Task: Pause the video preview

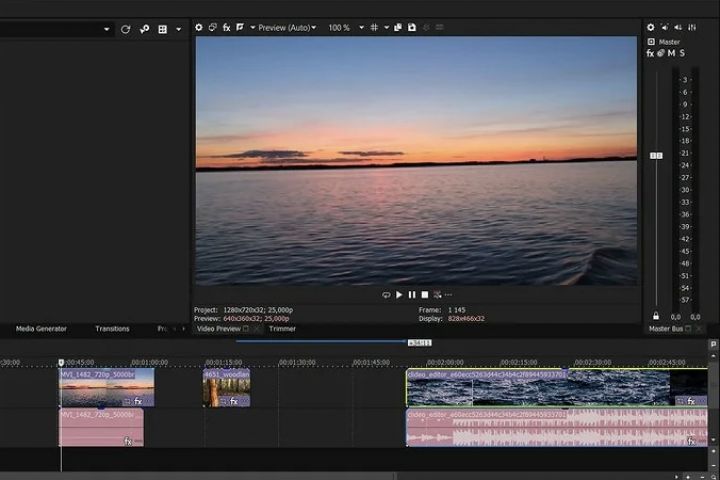Action: 412,295
